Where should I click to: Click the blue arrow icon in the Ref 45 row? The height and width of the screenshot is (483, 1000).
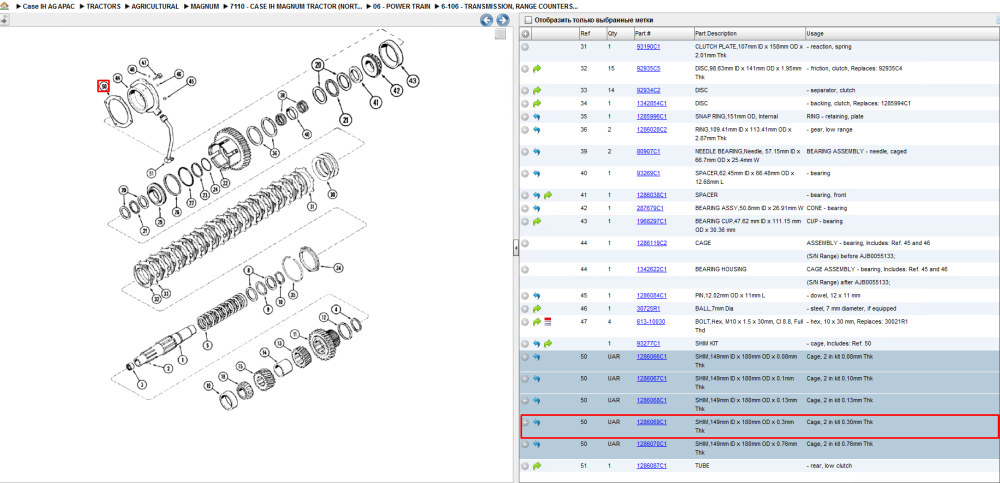pyautogui.click(x=537, y=296)
